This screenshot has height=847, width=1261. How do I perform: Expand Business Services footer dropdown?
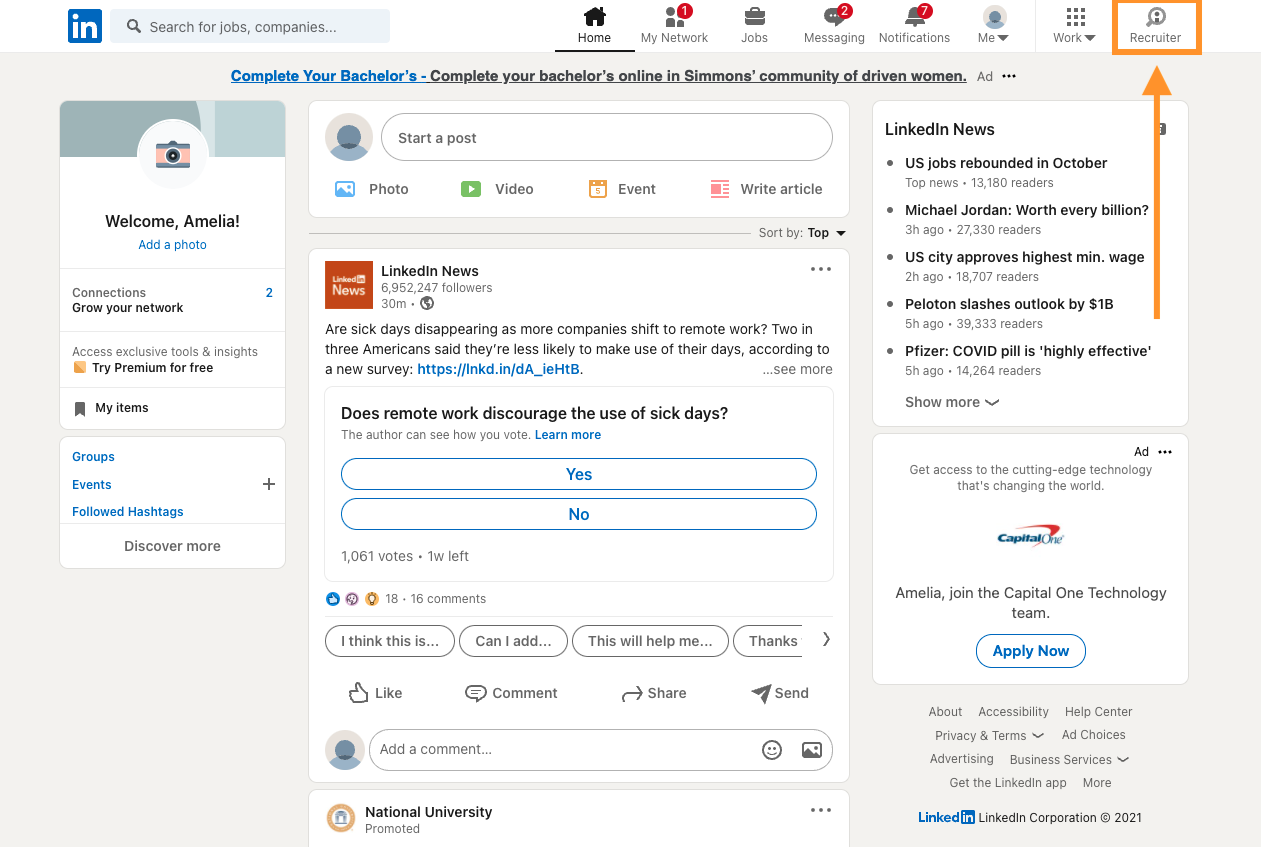point(1069,760)
